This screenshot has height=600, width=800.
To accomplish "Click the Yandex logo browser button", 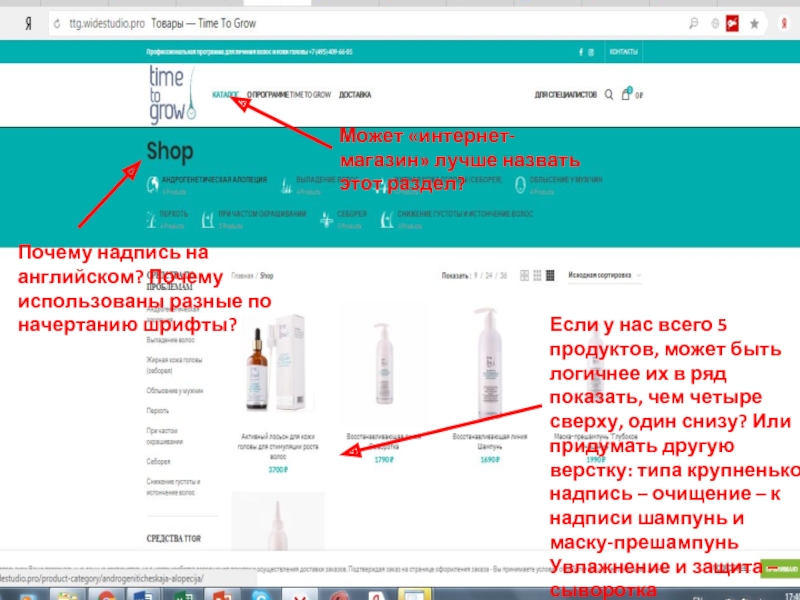I will pyautogui.click(x=29, y=24).
